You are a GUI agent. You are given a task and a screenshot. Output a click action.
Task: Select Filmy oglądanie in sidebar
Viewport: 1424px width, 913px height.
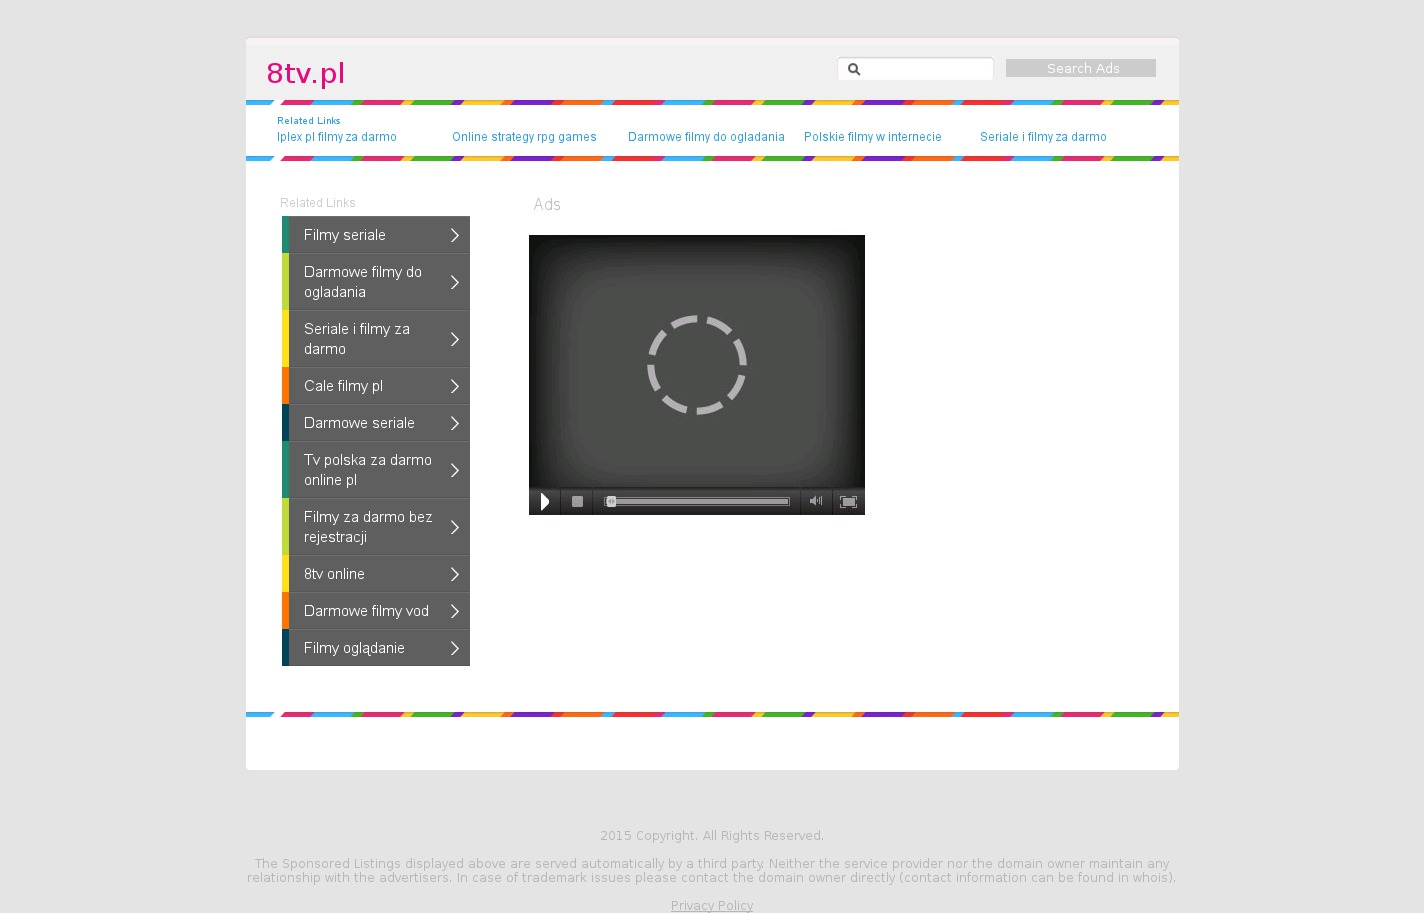[x=354, y=648]
